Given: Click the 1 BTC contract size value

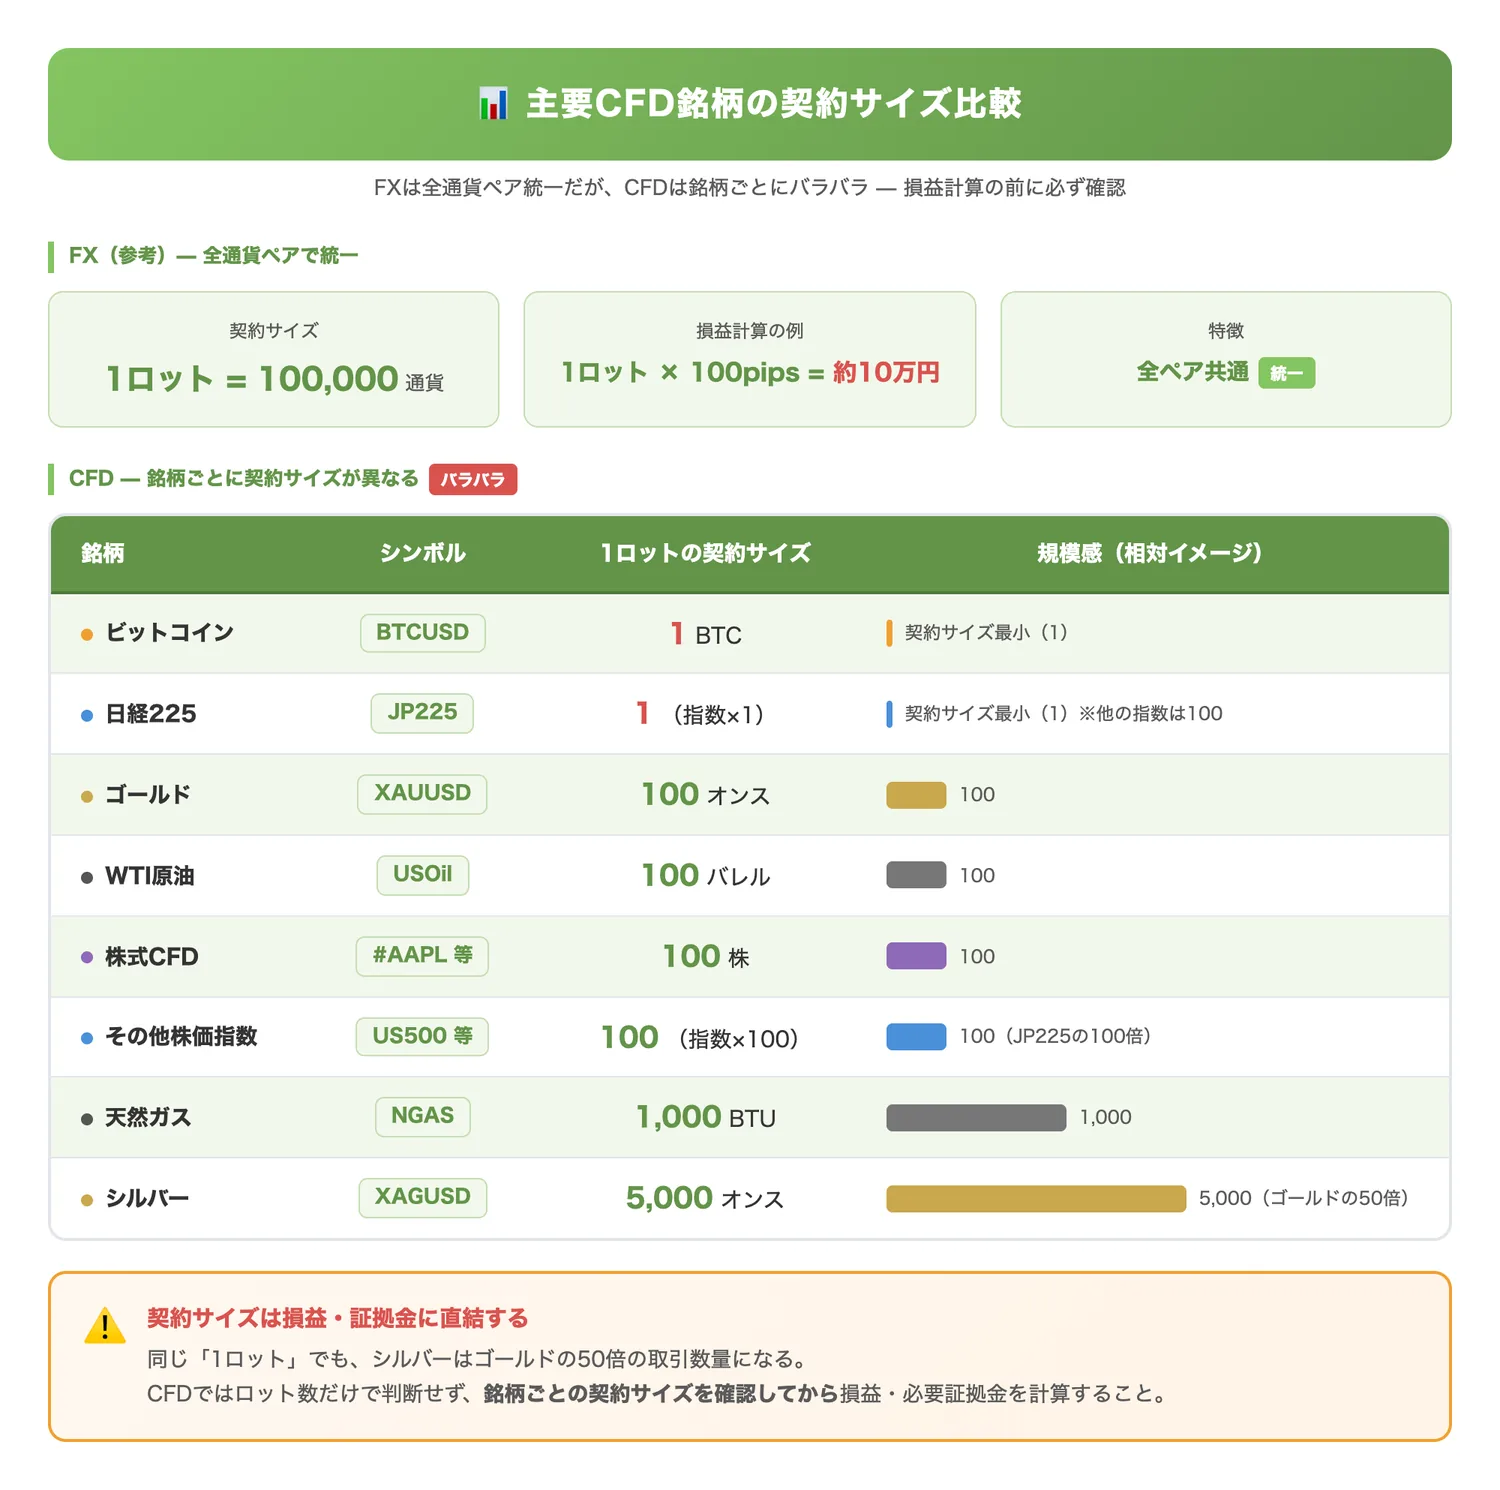Looking at the screenshot, I should pyautogui.click(x=706, y=634).
